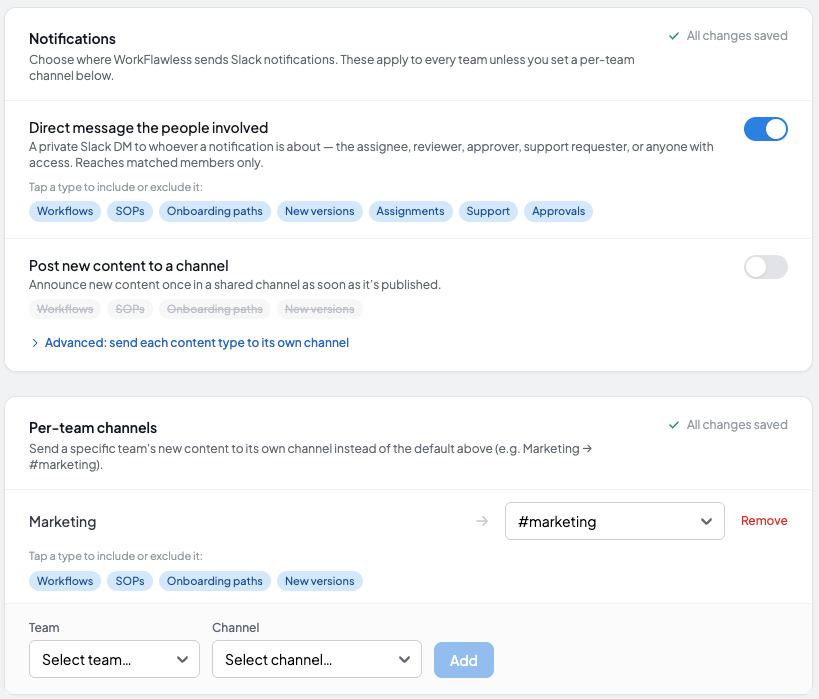The height and width of the screenshot is (699, 819).
Task: Click disabled Onboarding paths chip under Post new content
Action: 215,309
